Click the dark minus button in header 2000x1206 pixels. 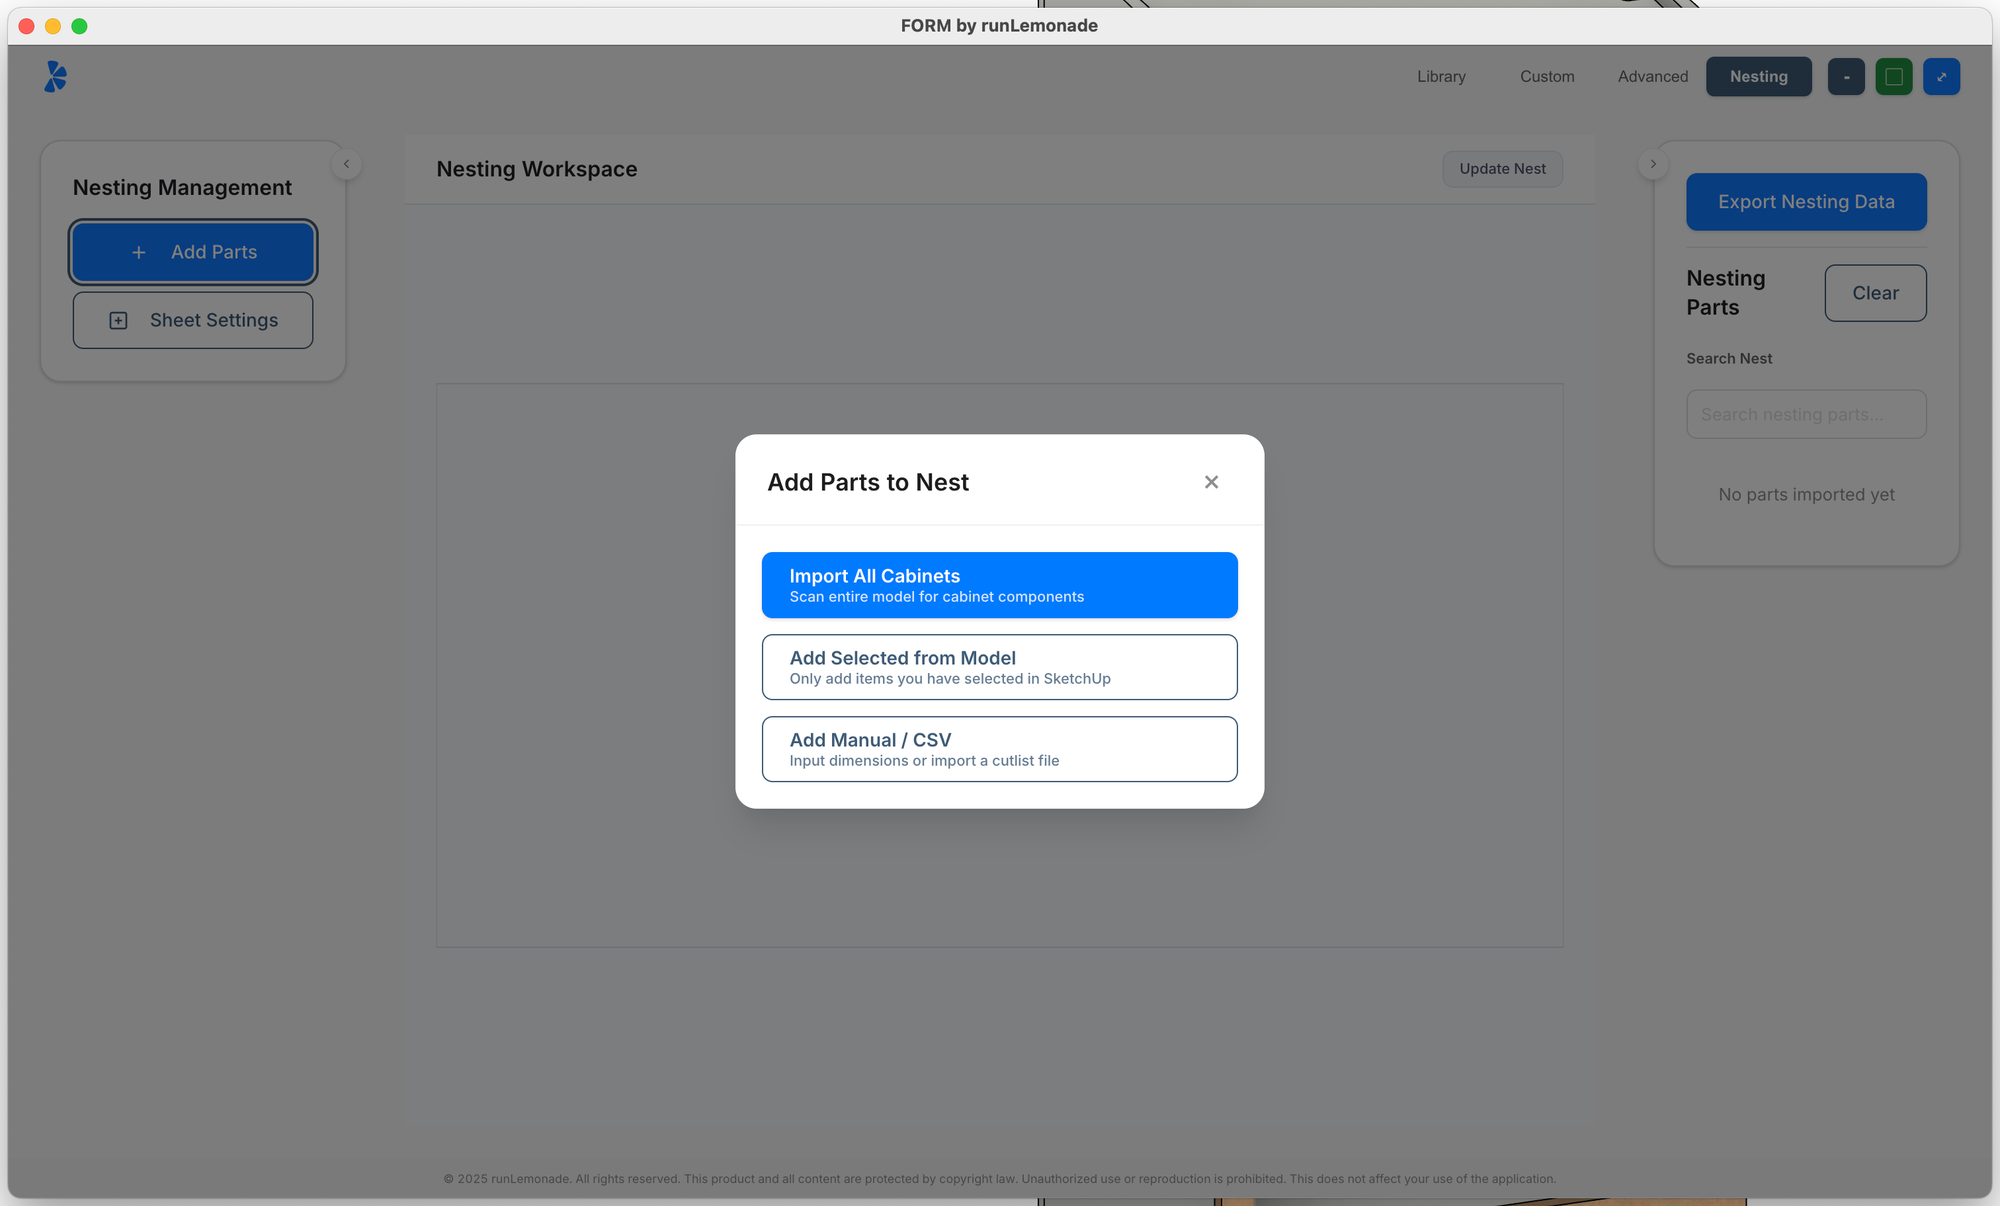[1846, 77]
